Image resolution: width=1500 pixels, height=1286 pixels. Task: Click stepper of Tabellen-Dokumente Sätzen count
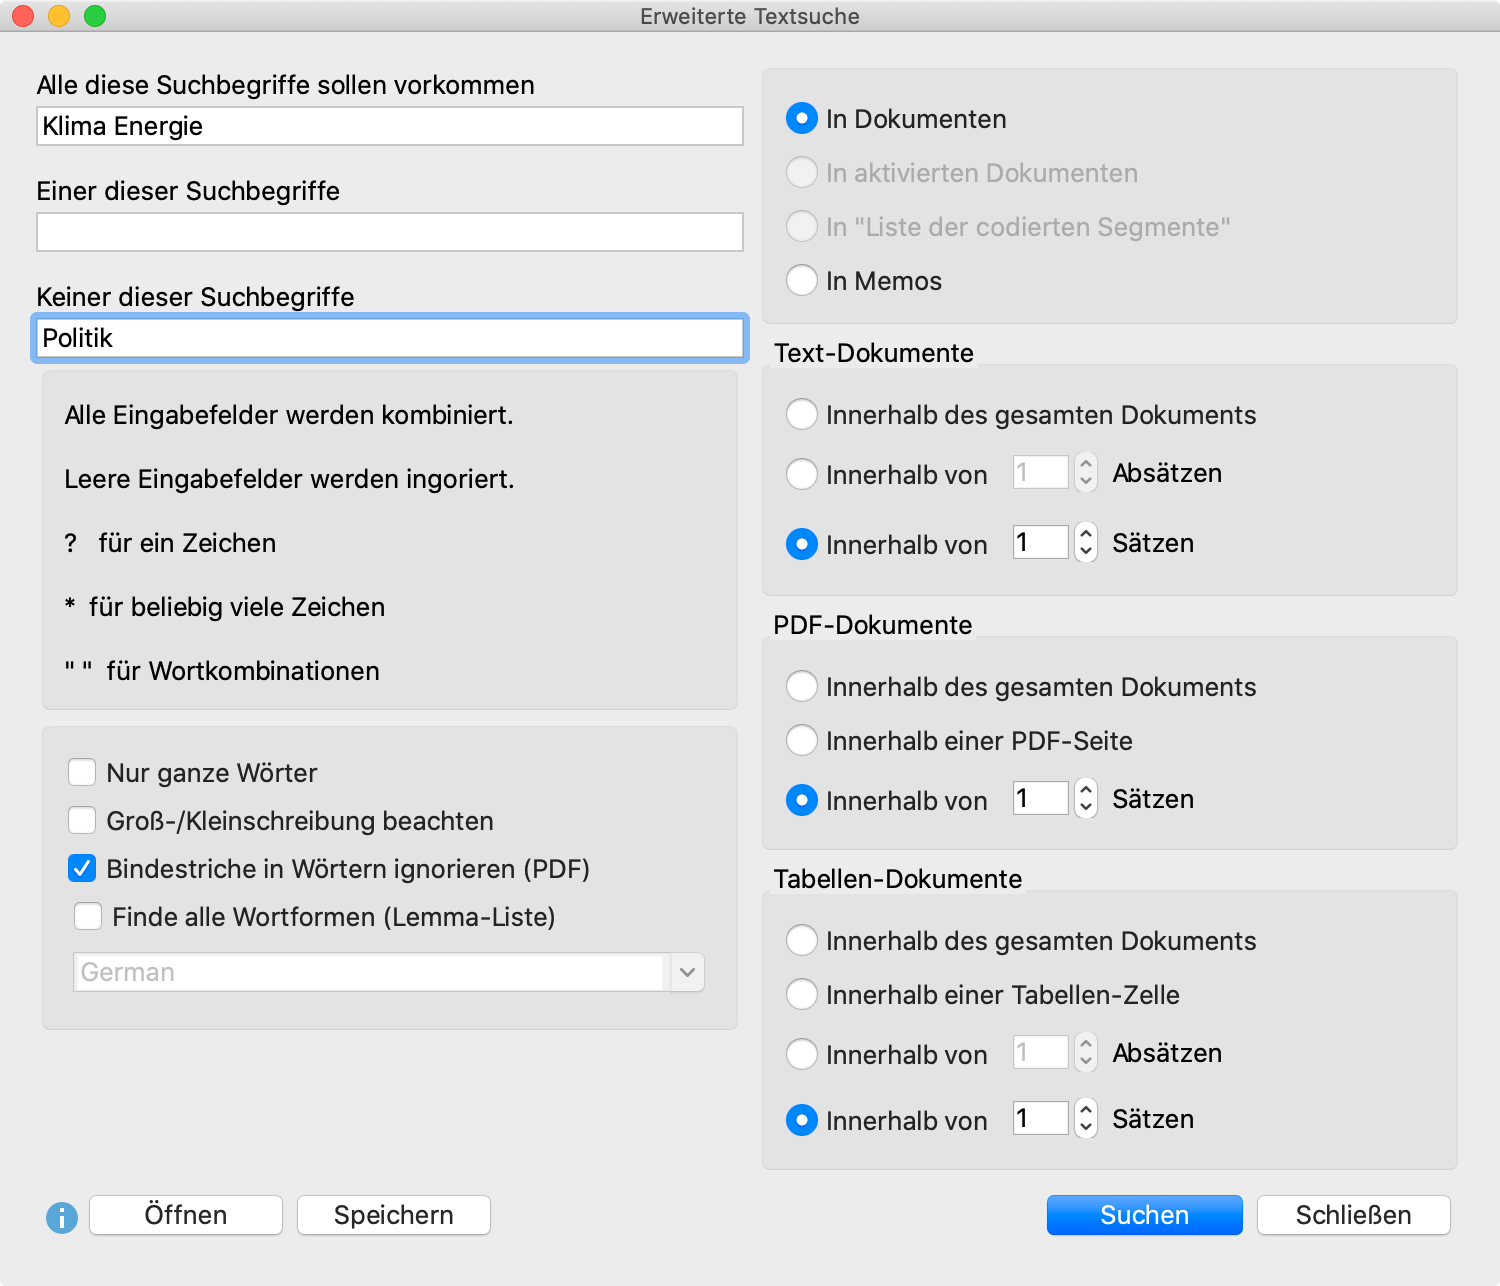(1086, 1119)
